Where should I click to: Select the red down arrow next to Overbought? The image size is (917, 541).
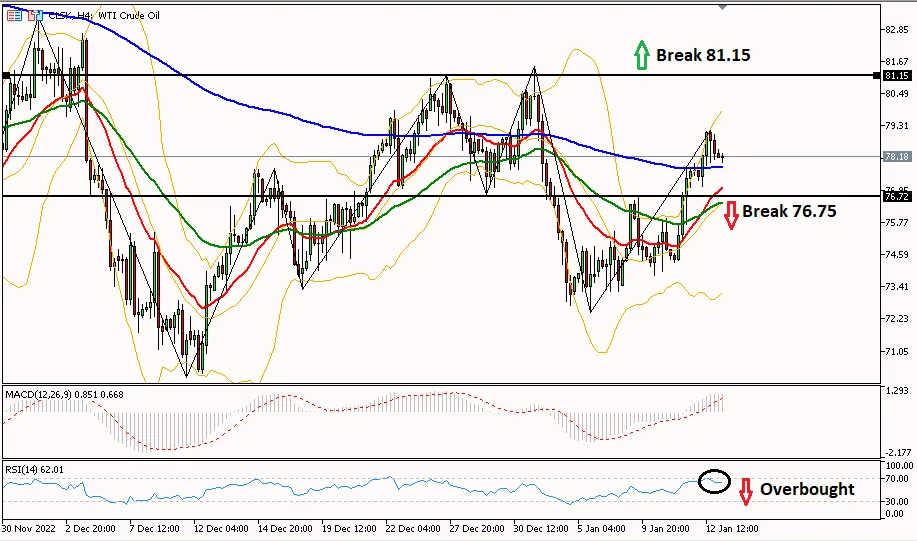[x=745, y=491]
